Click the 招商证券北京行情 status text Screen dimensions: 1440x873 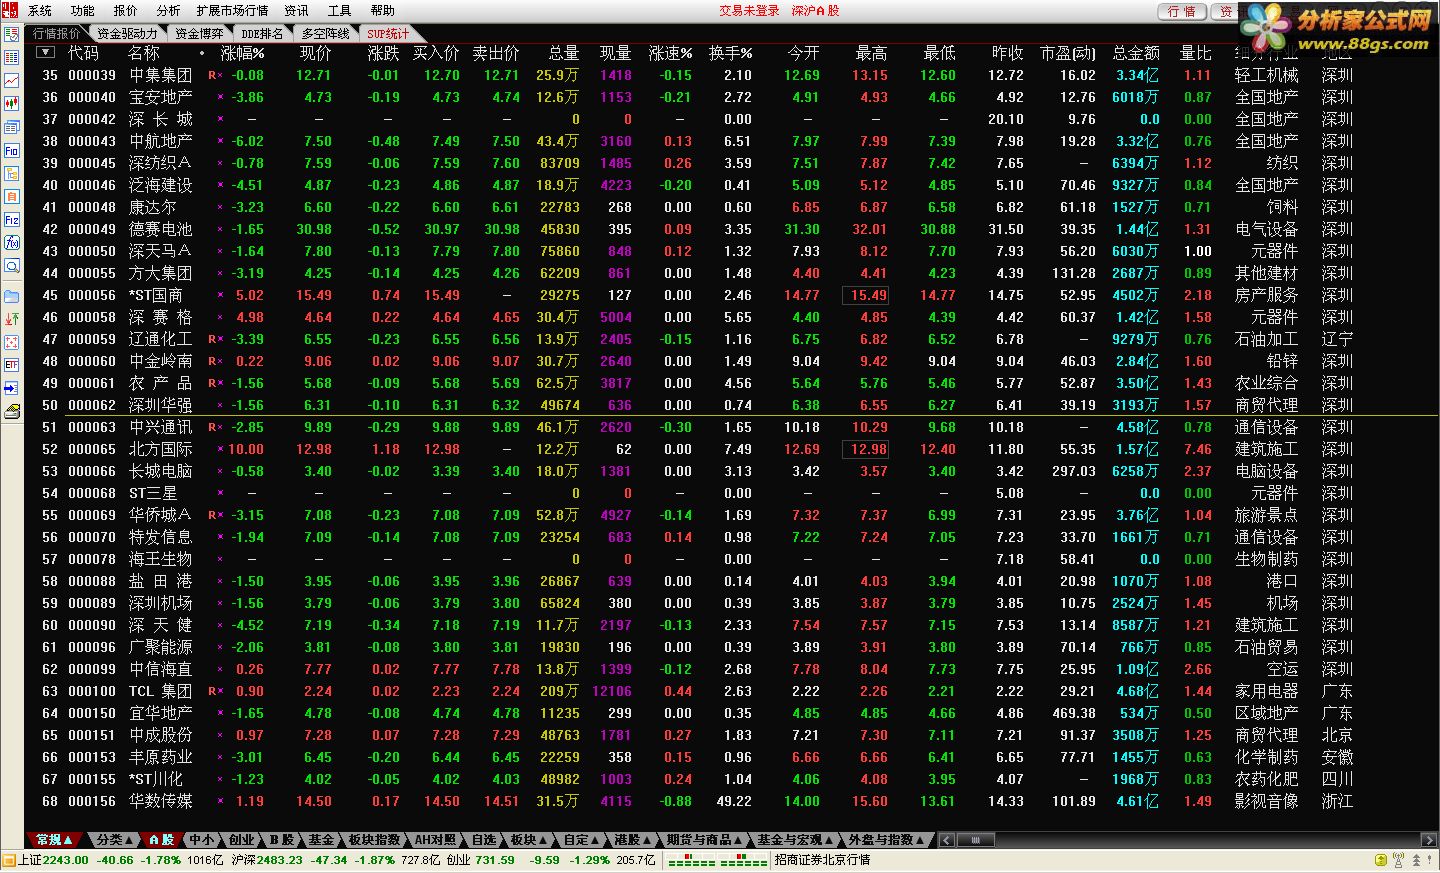tap(822, 860)
